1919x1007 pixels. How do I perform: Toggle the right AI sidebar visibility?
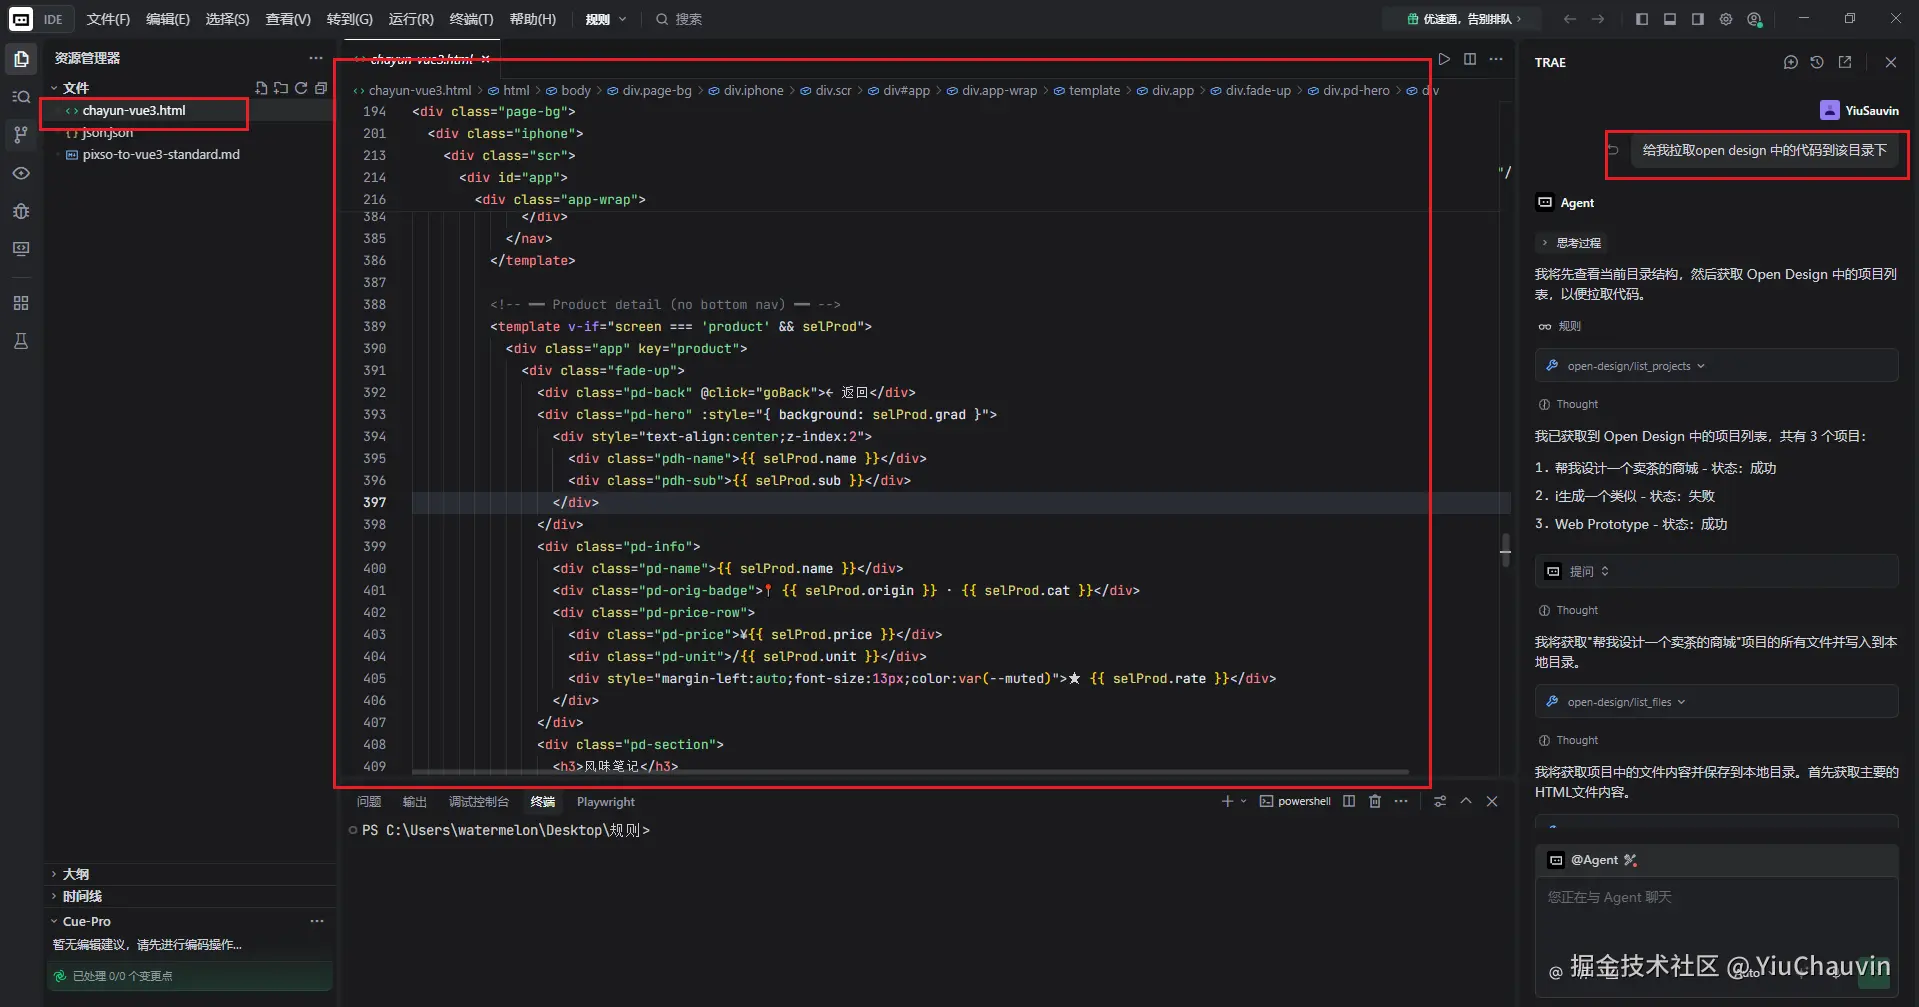1698,19
